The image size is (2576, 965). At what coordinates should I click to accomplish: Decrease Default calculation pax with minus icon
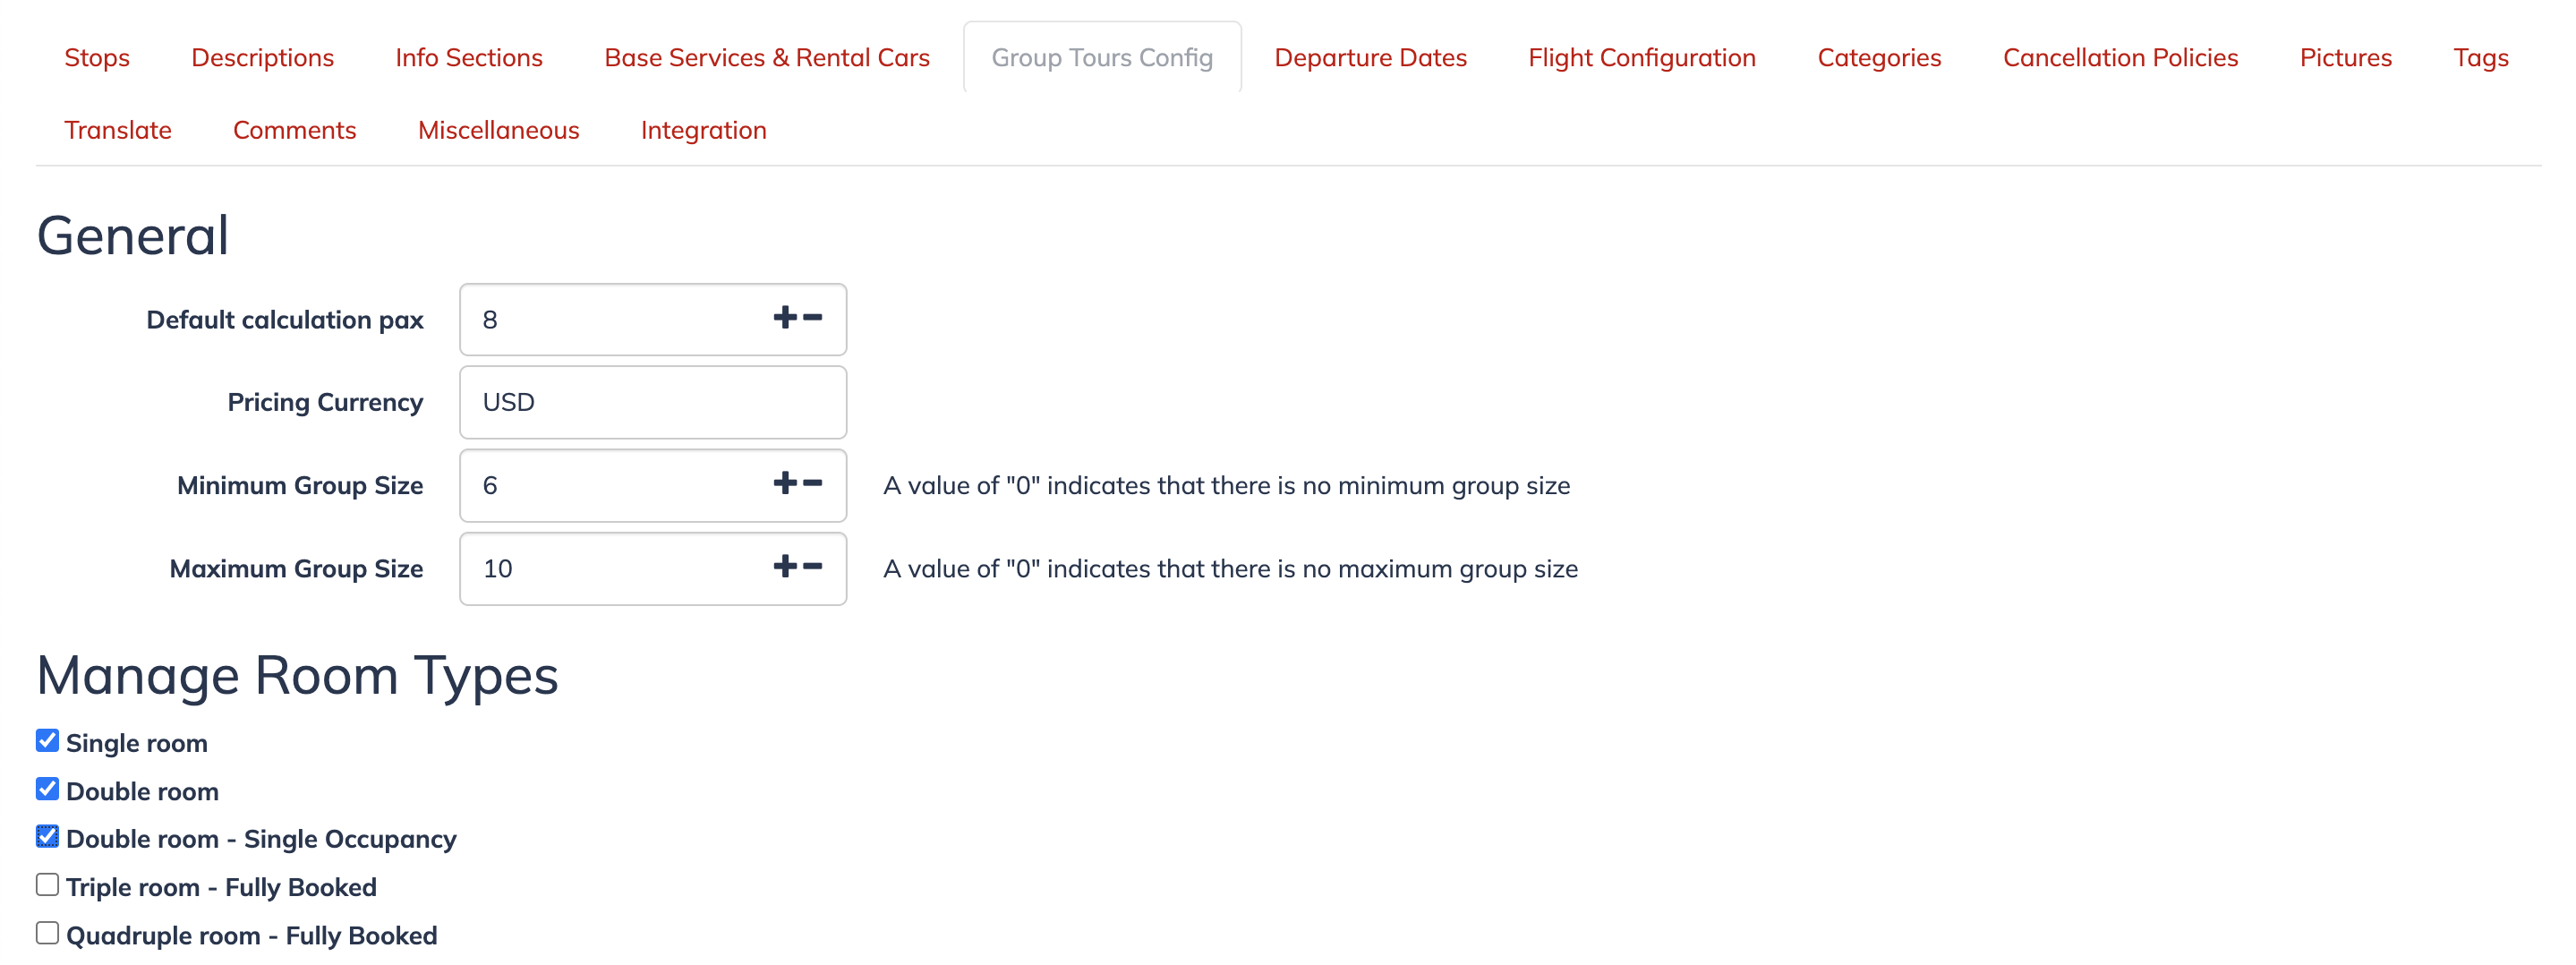[813, 318]
